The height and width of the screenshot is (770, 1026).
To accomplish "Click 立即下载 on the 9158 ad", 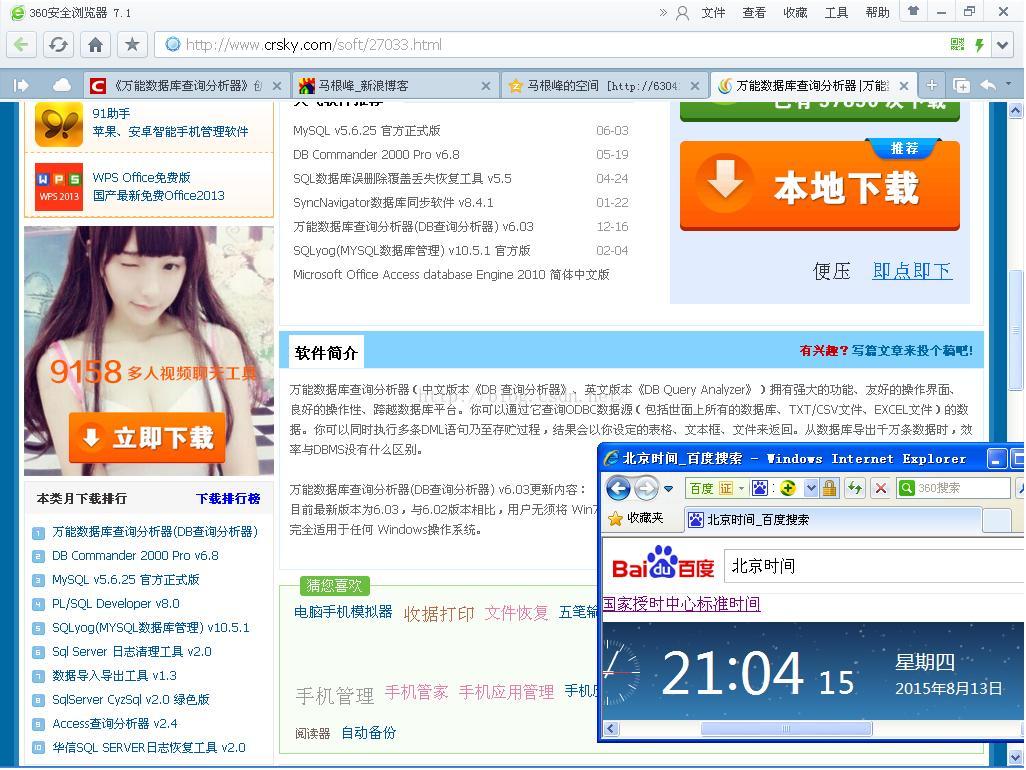I will tap(147, 438).
